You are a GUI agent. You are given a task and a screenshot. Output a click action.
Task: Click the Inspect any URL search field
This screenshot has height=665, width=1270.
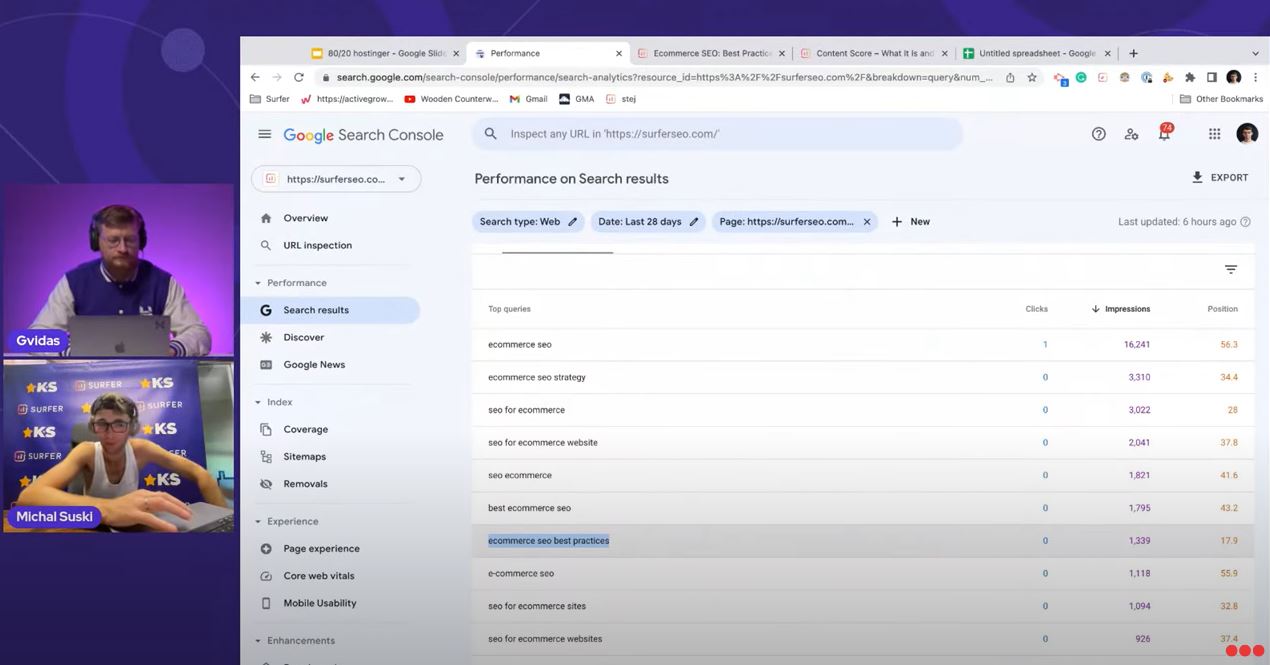tap(717, 134)
